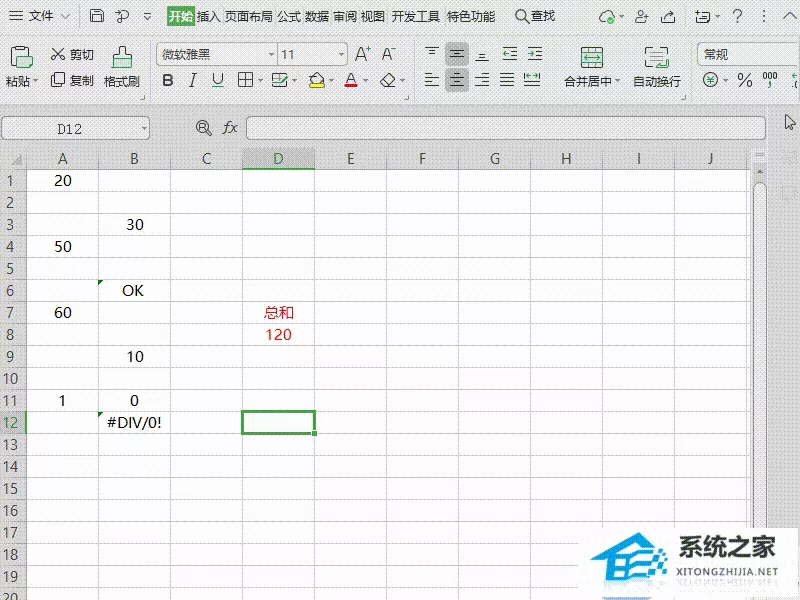Open the number format dropdown 常规
Viewport: 800px width, 600px height.
click(x=748, y=54)
